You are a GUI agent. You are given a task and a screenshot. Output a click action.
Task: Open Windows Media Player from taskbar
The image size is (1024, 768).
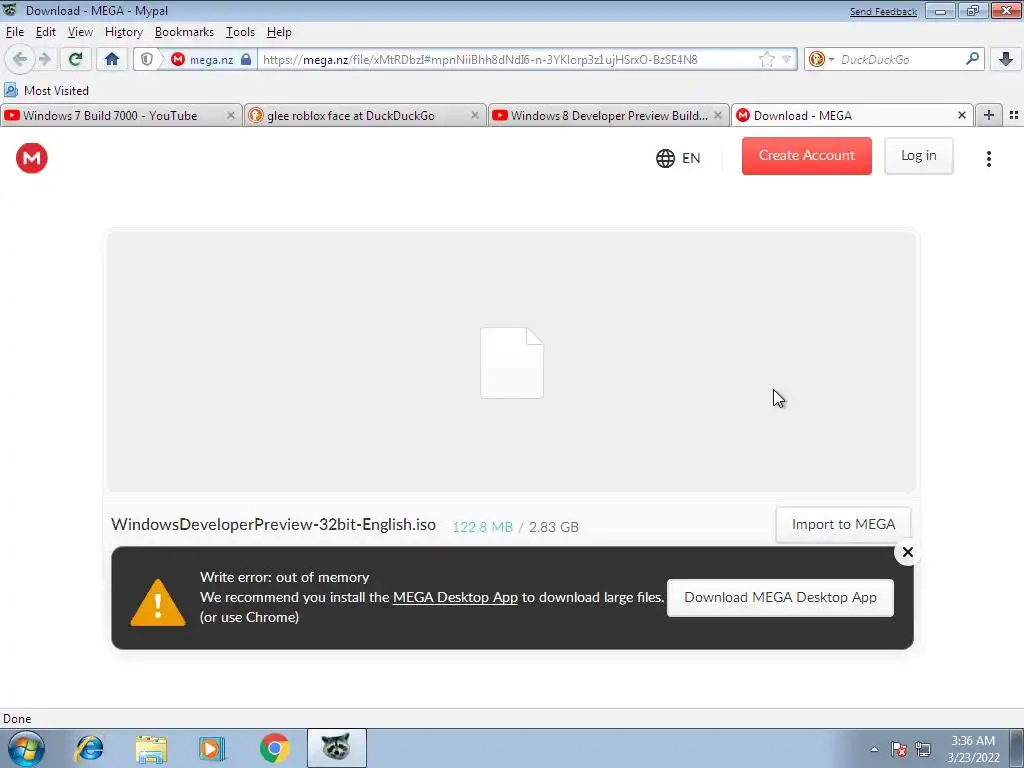click(212, 748)
